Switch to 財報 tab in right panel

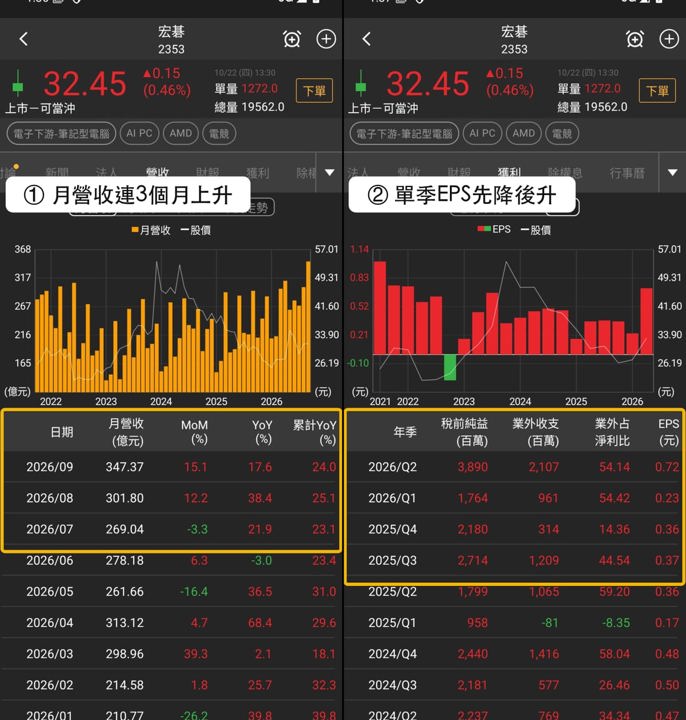(x=459, y=173)
